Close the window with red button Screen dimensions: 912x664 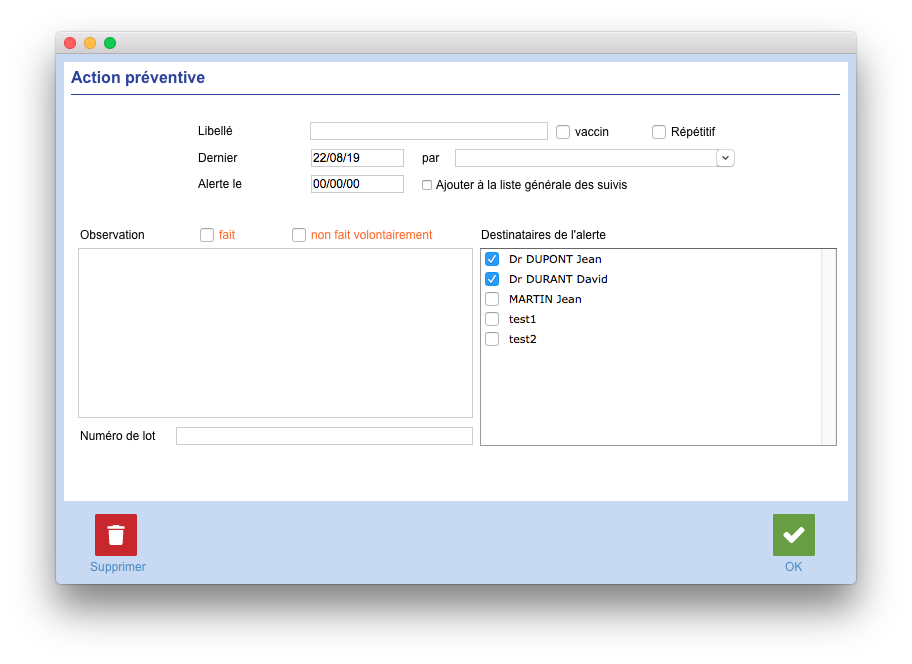click(70, 43)
